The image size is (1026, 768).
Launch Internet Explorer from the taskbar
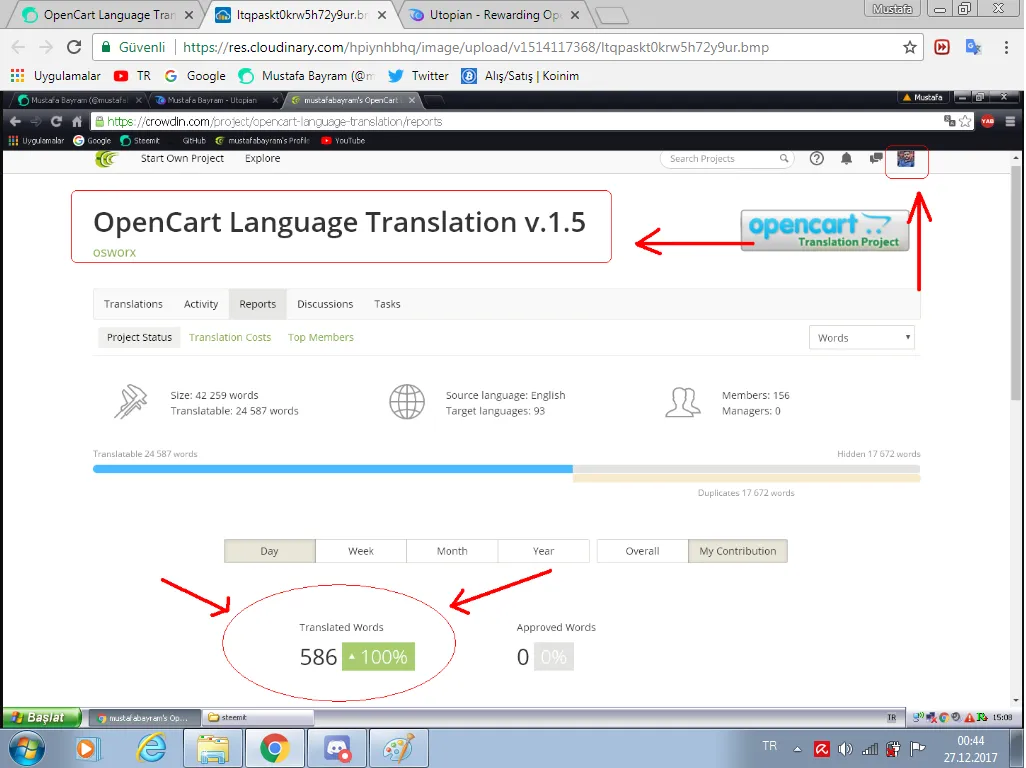click(x=151, y=748)
